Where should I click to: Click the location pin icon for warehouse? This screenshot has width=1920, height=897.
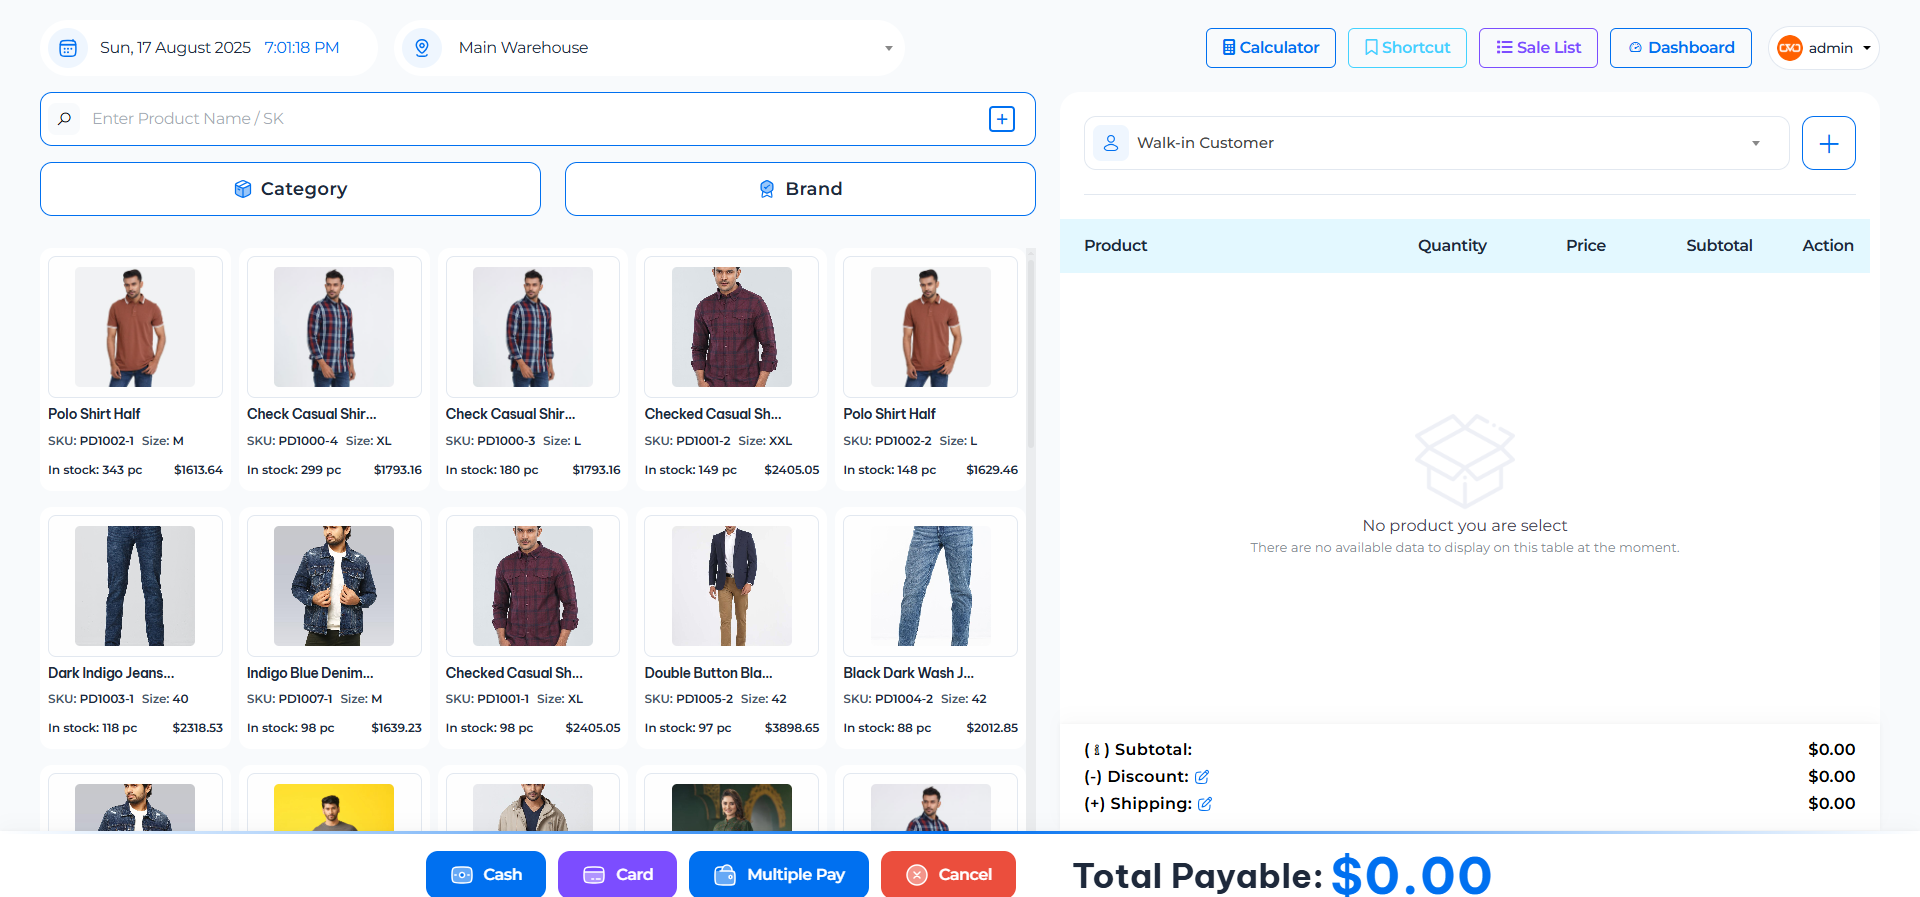tap(422, 48)
